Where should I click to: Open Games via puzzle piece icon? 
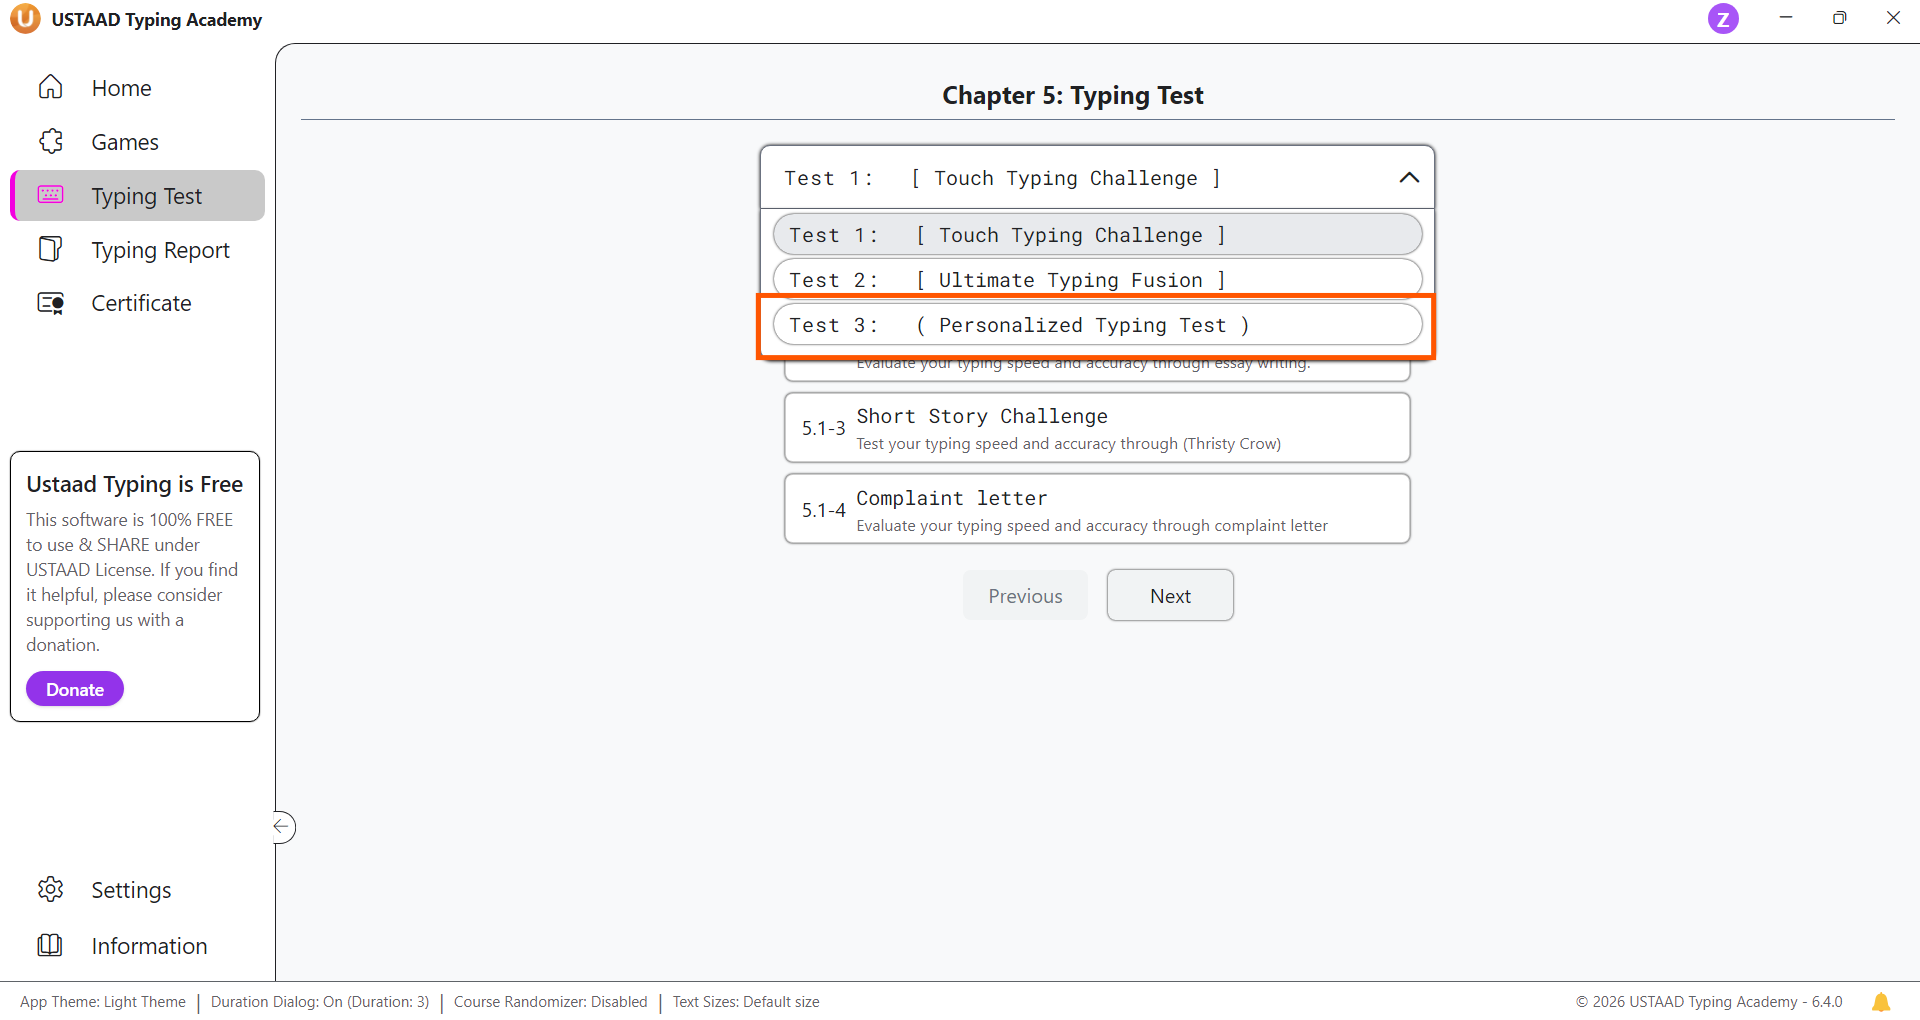click(50, 142)
